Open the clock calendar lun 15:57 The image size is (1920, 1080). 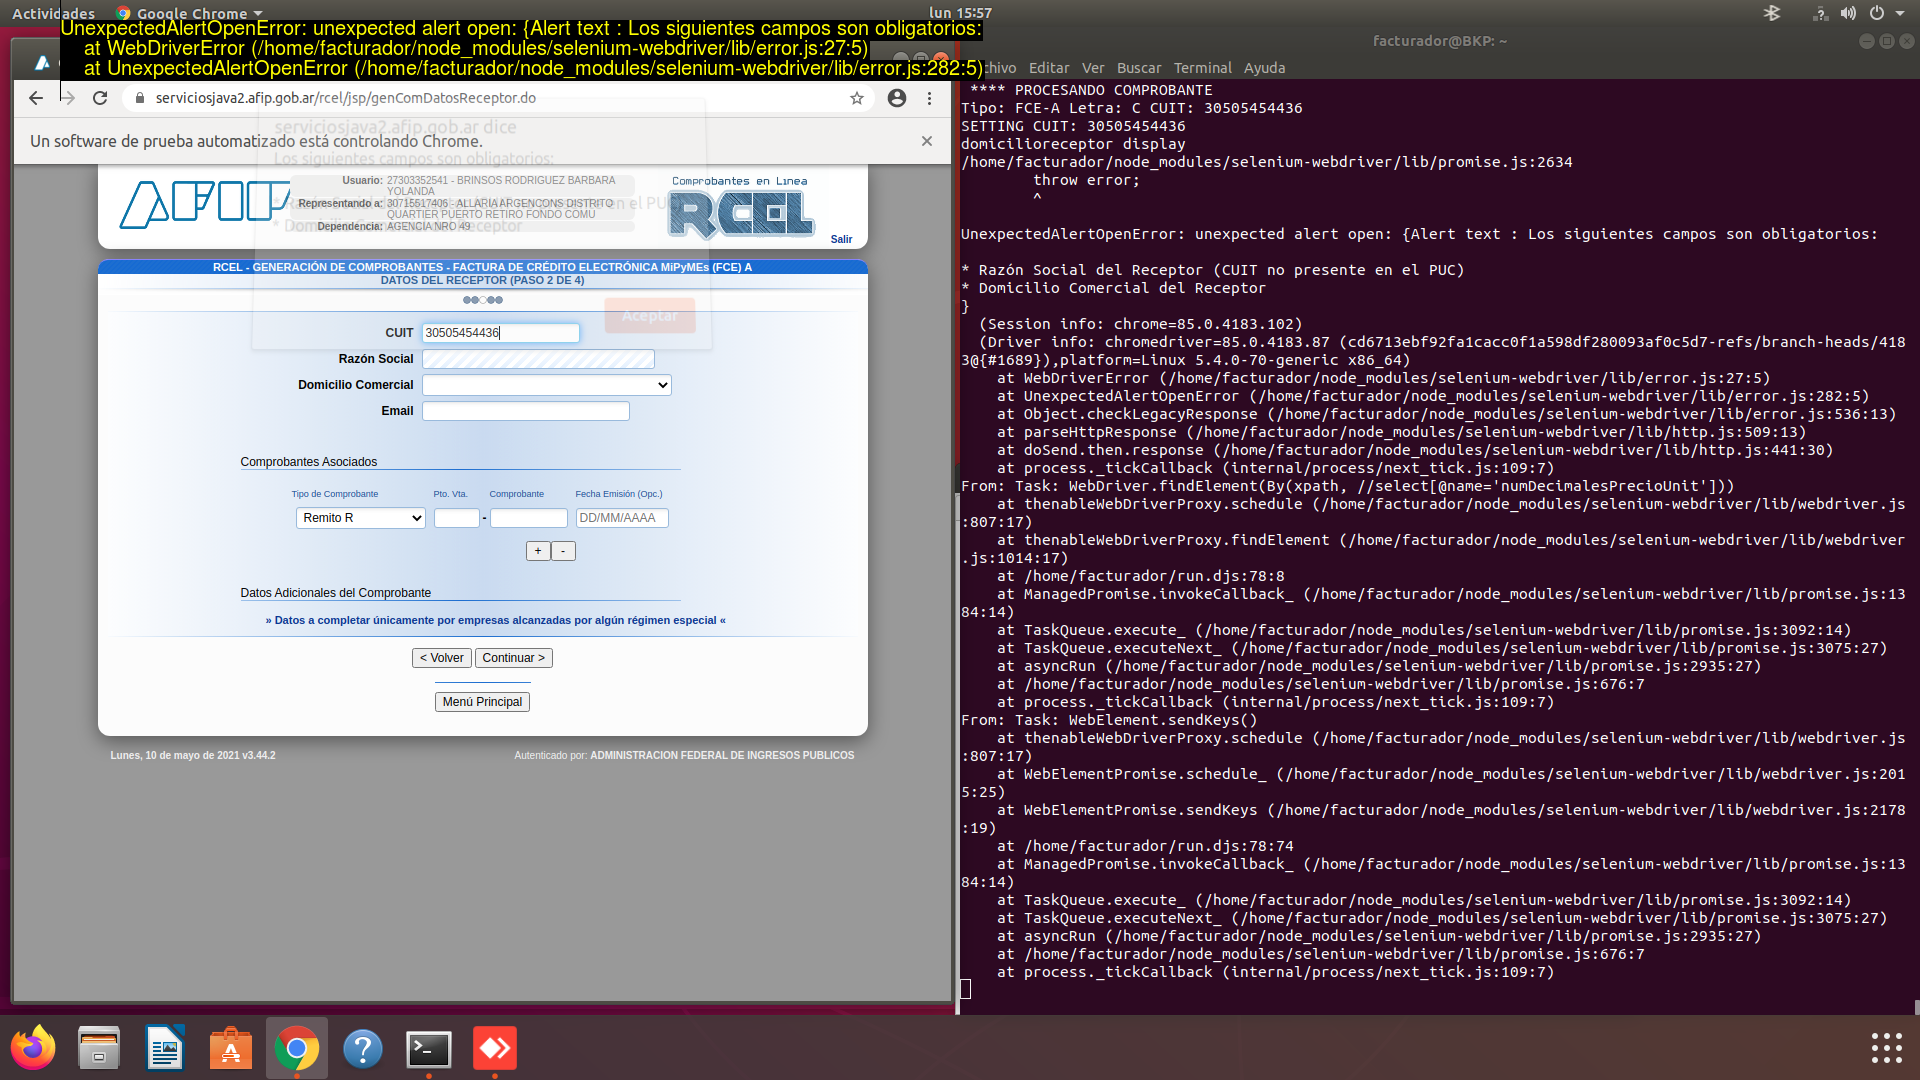960,13
